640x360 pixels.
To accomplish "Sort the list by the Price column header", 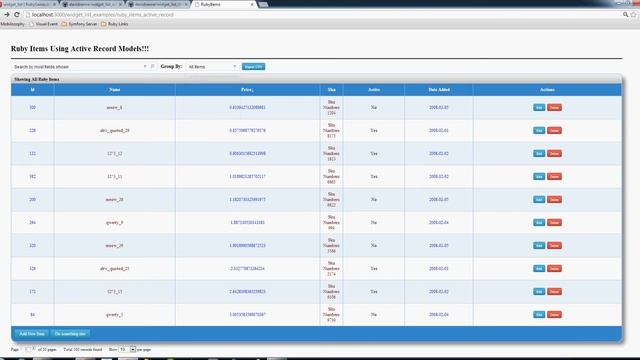I will click(x=247, y=89).
